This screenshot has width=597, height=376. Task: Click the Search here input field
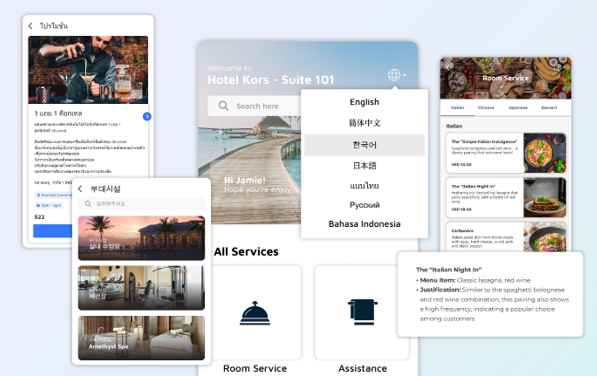(254, 106)
